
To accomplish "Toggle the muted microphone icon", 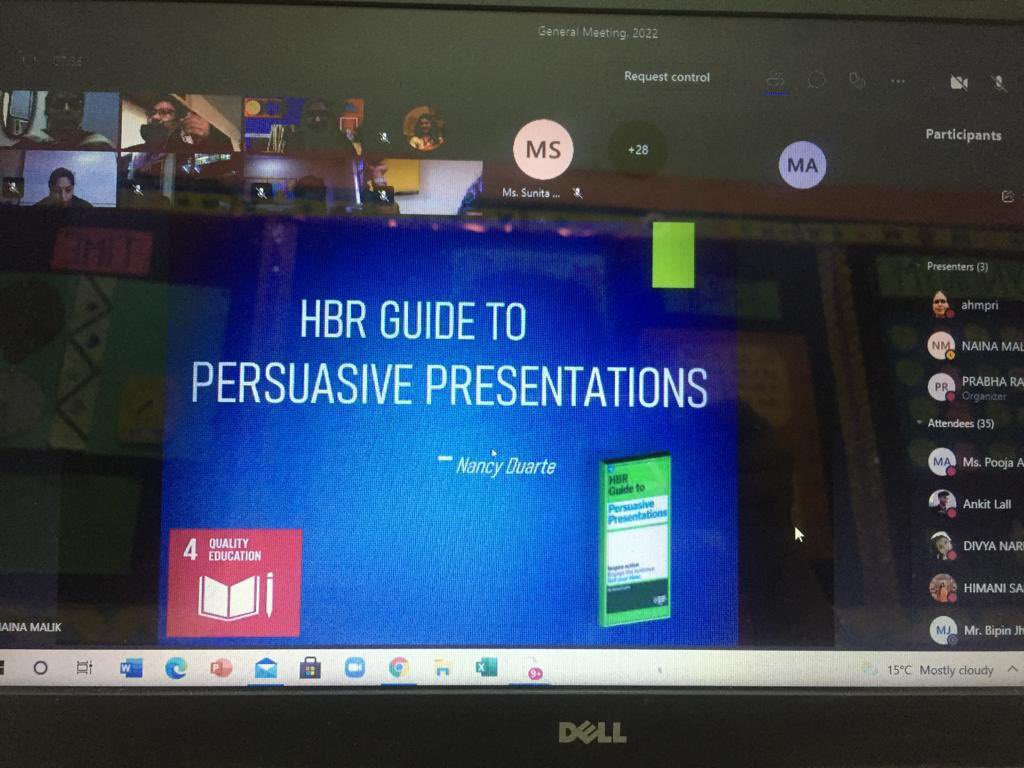I will (x=999, y=83).
